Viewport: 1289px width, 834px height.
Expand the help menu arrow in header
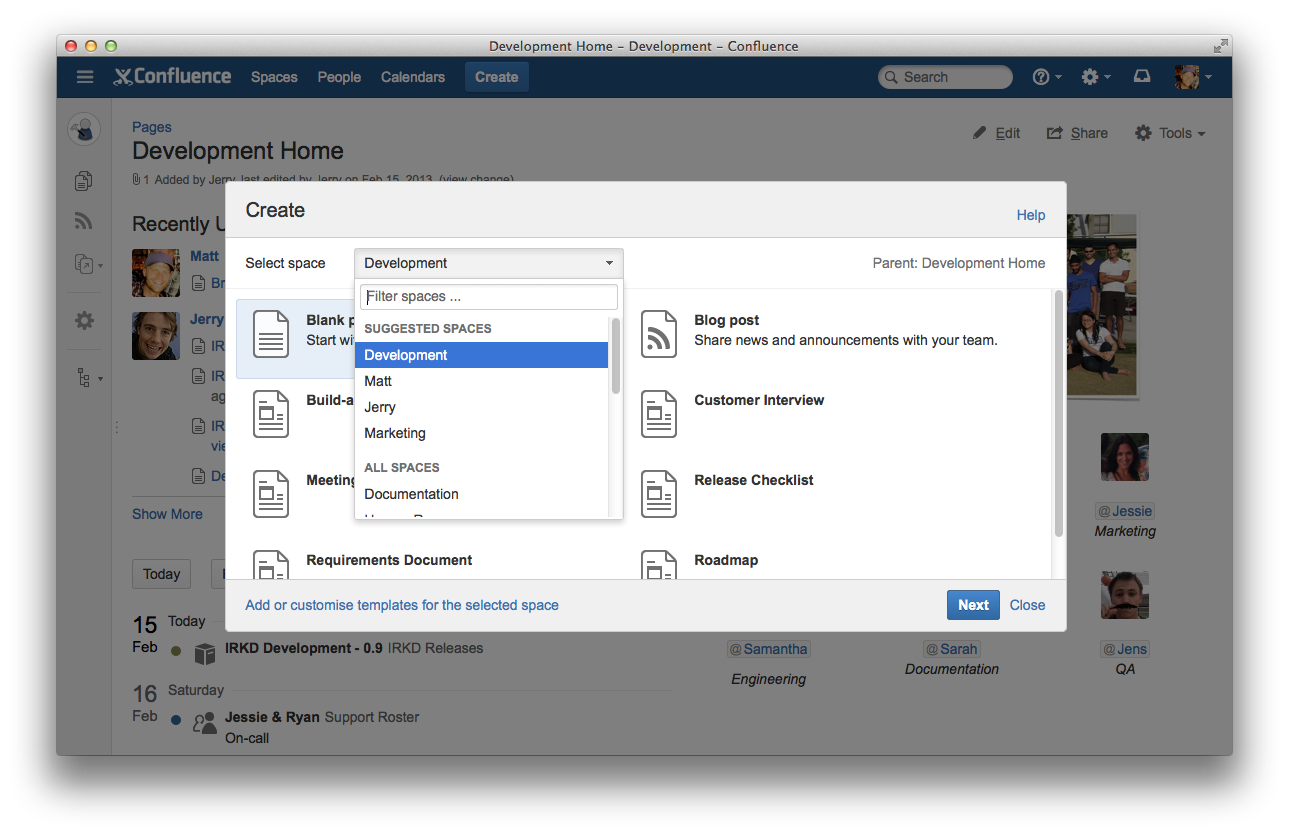tap(1059, 77)
